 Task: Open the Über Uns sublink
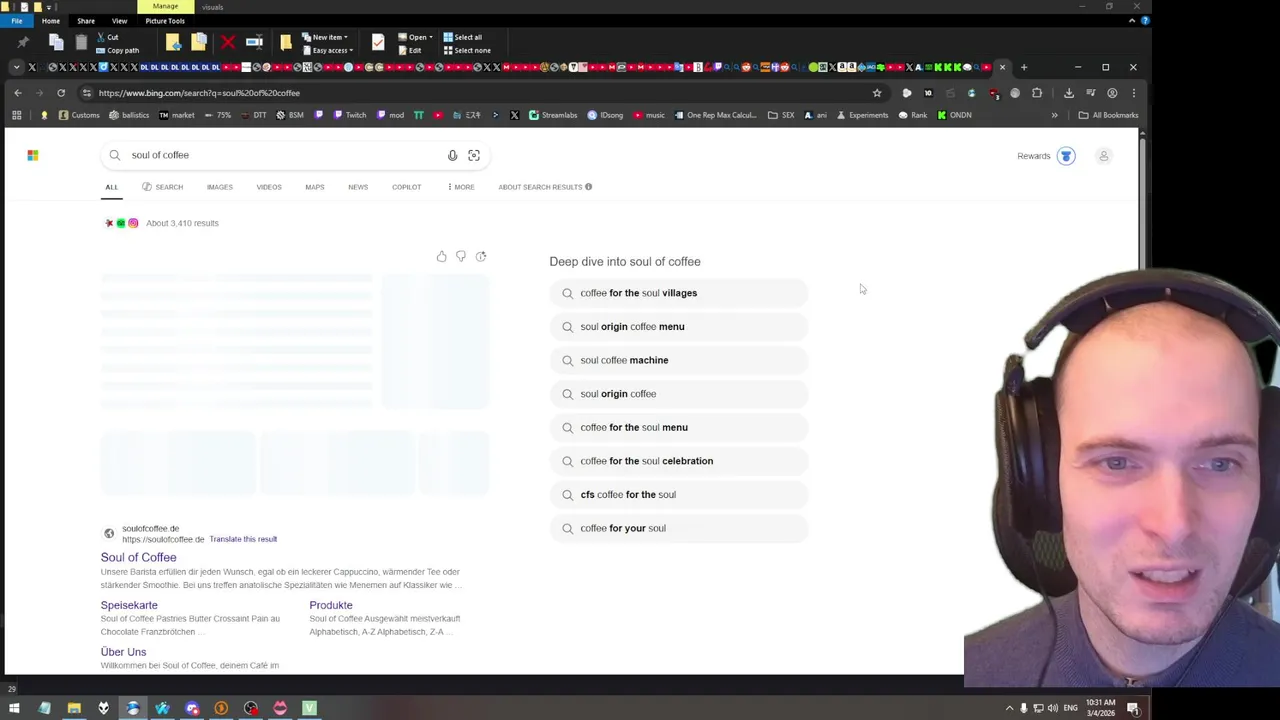point(123,652)
